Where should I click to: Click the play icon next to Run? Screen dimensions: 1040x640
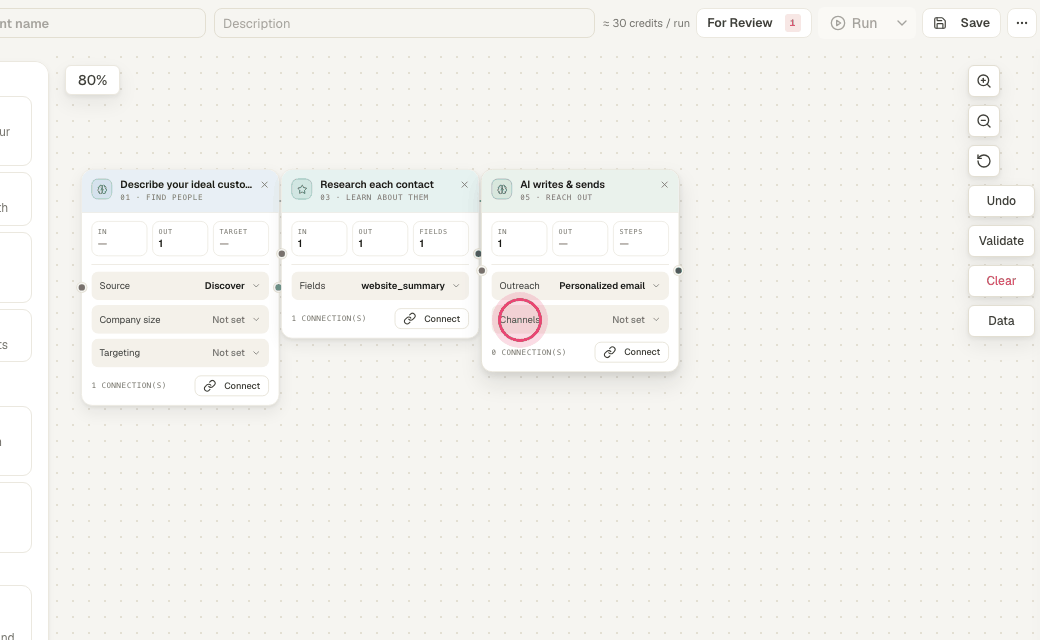(838, 23)
